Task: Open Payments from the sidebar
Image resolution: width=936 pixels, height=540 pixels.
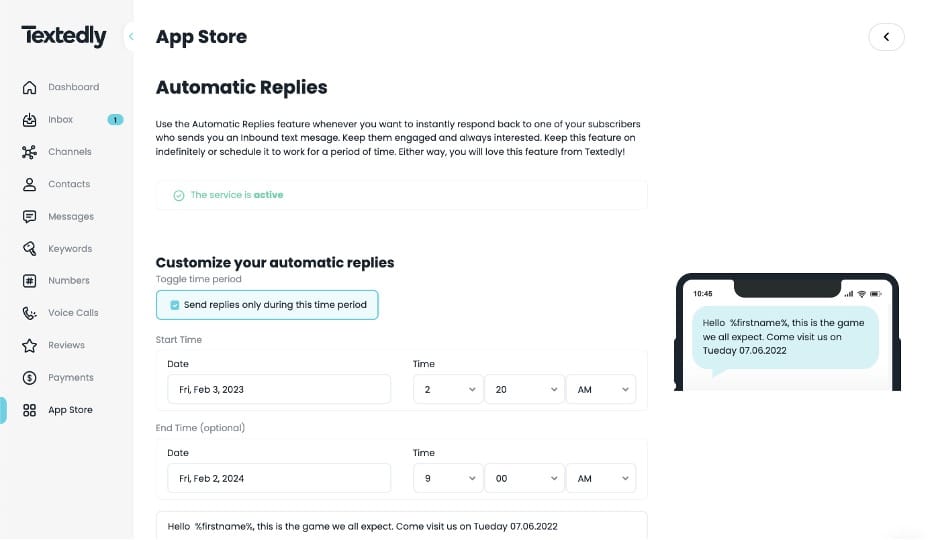Action: point(70,378)
